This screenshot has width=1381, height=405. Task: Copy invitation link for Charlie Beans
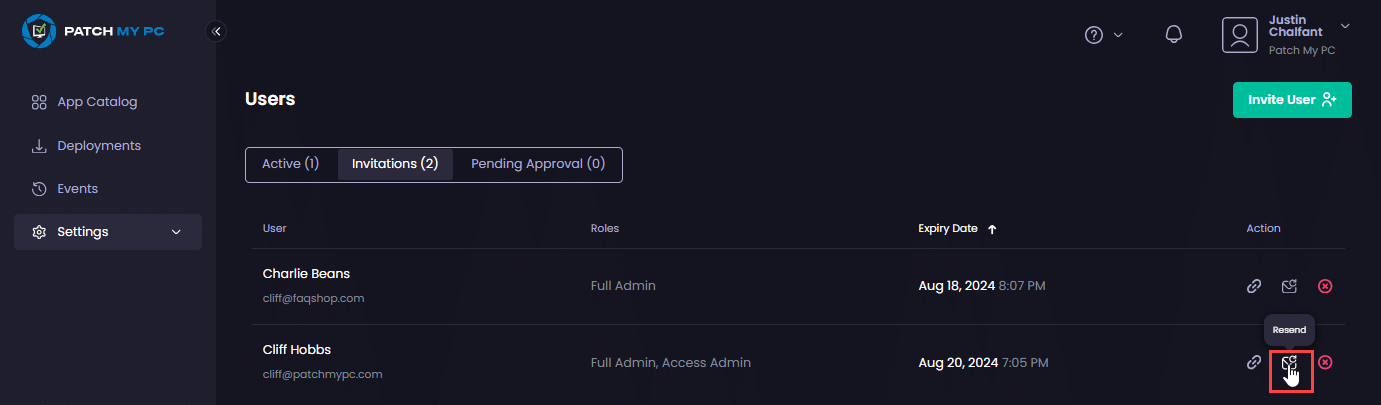click(1253, 286)
